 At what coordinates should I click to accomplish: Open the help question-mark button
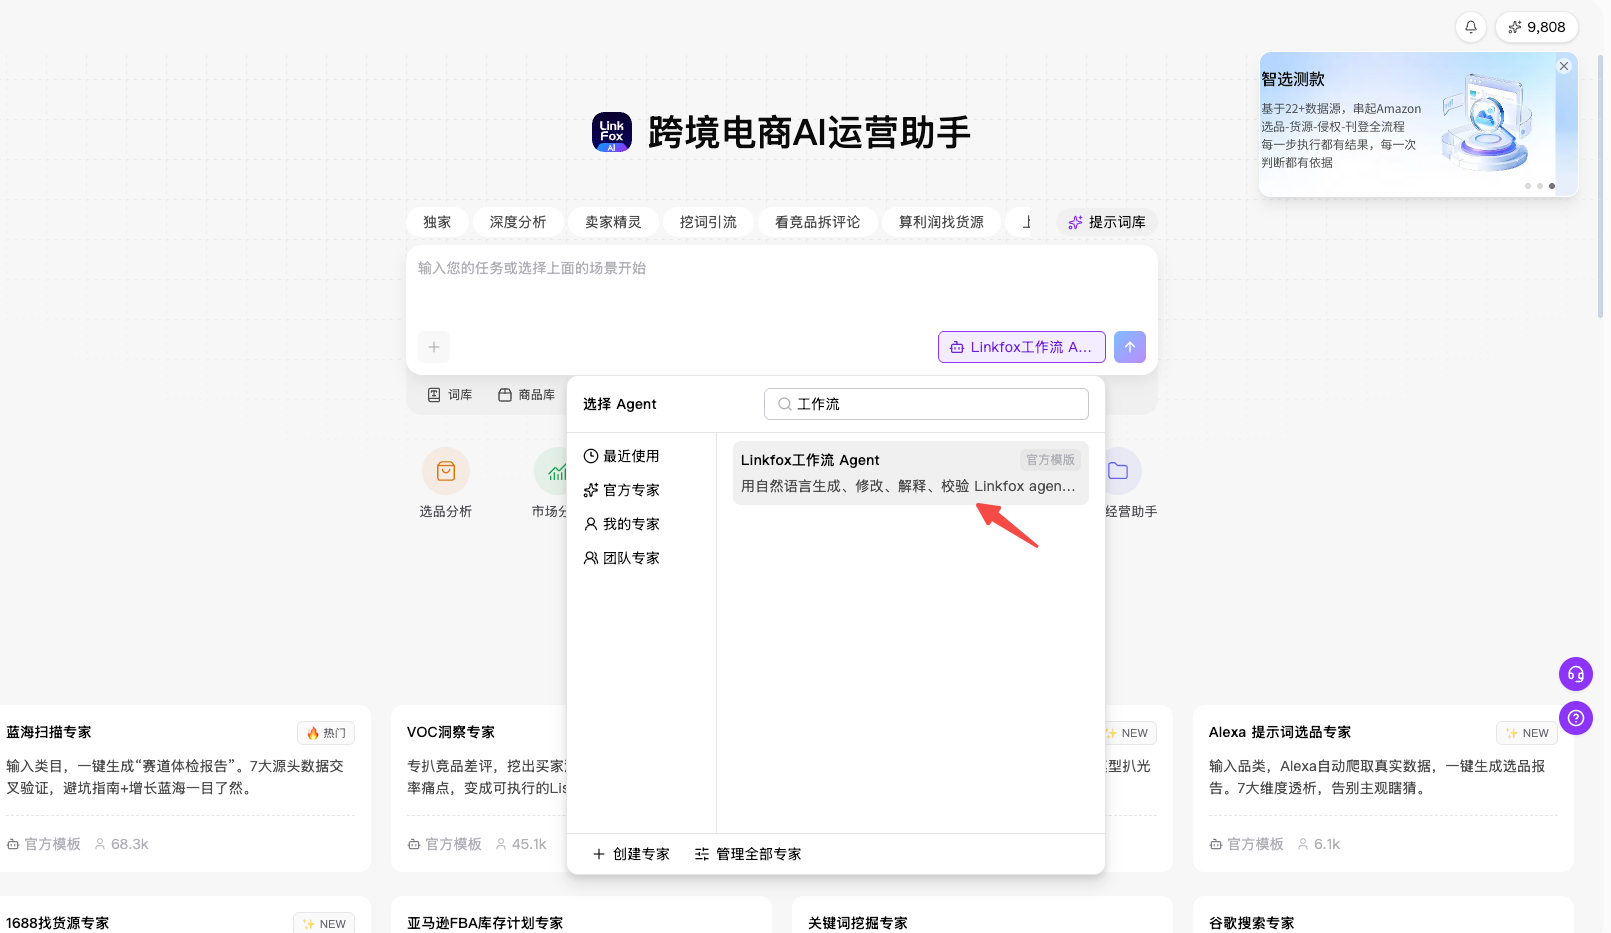[1576, 718]
